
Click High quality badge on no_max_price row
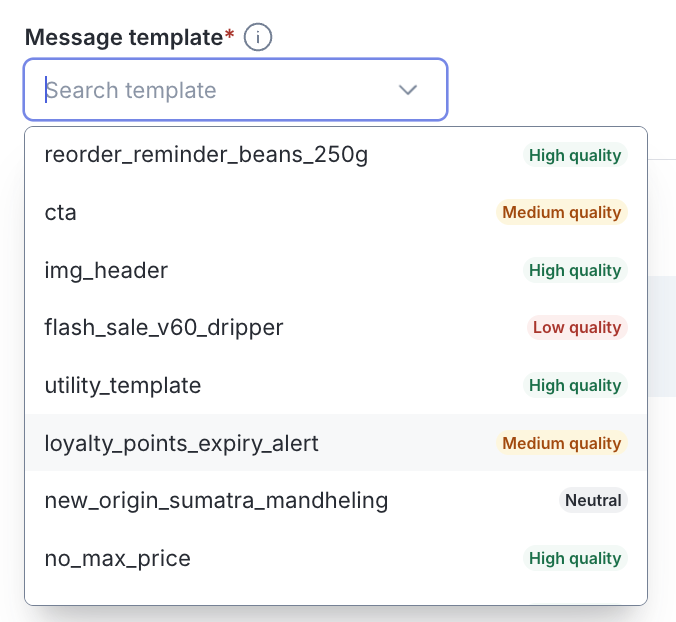[x=575, y=558]
